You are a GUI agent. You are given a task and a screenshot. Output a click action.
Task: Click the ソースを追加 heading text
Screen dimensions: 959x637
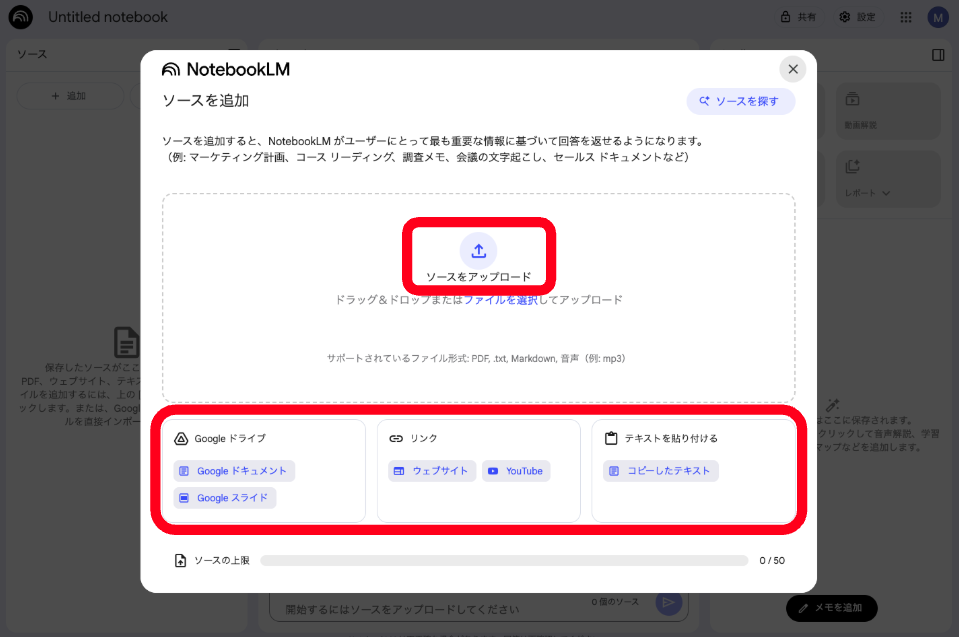[206, 101]
